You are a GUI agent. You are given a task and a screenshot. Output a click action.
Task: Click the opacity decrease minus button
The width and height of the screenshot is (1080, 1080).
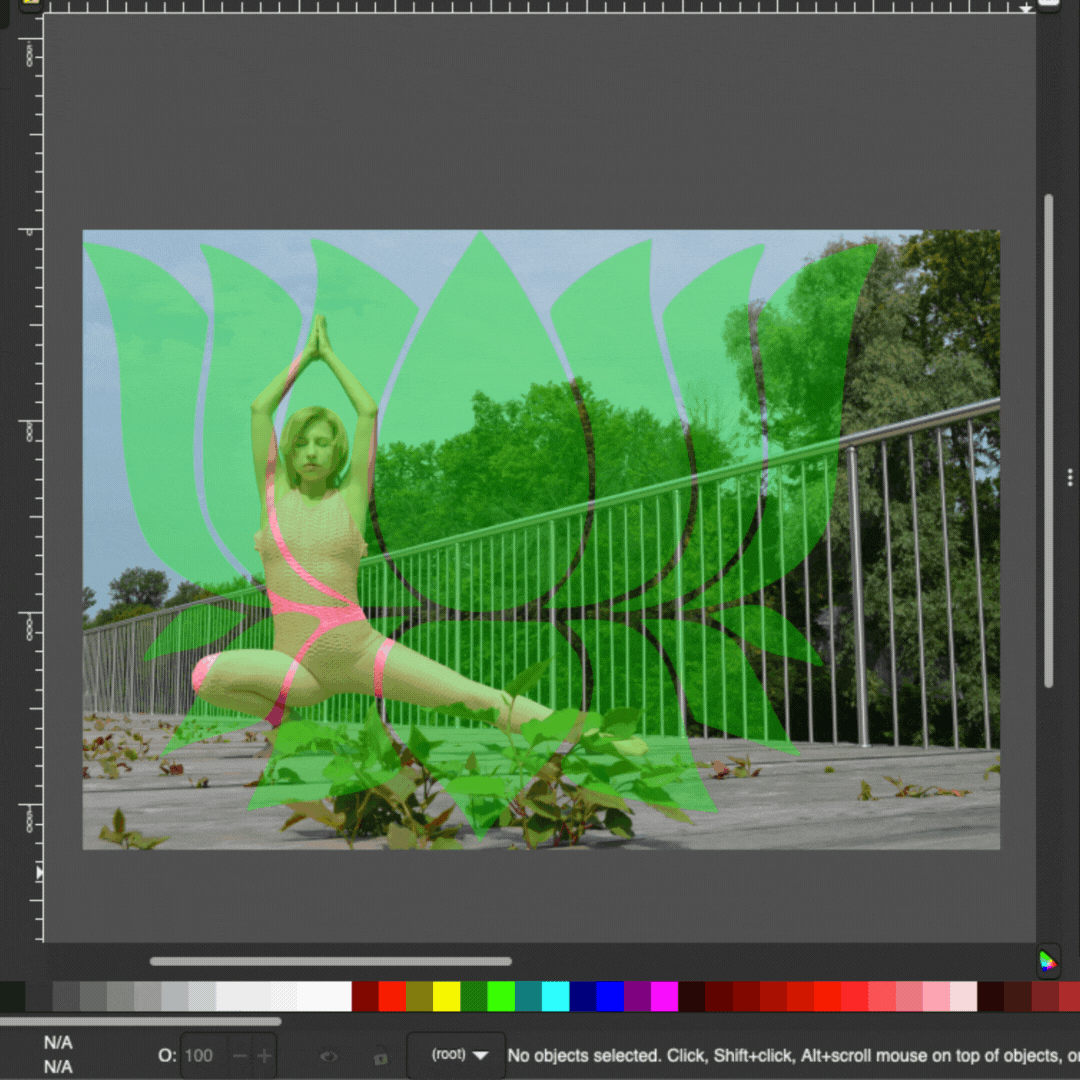point(239,1056)
